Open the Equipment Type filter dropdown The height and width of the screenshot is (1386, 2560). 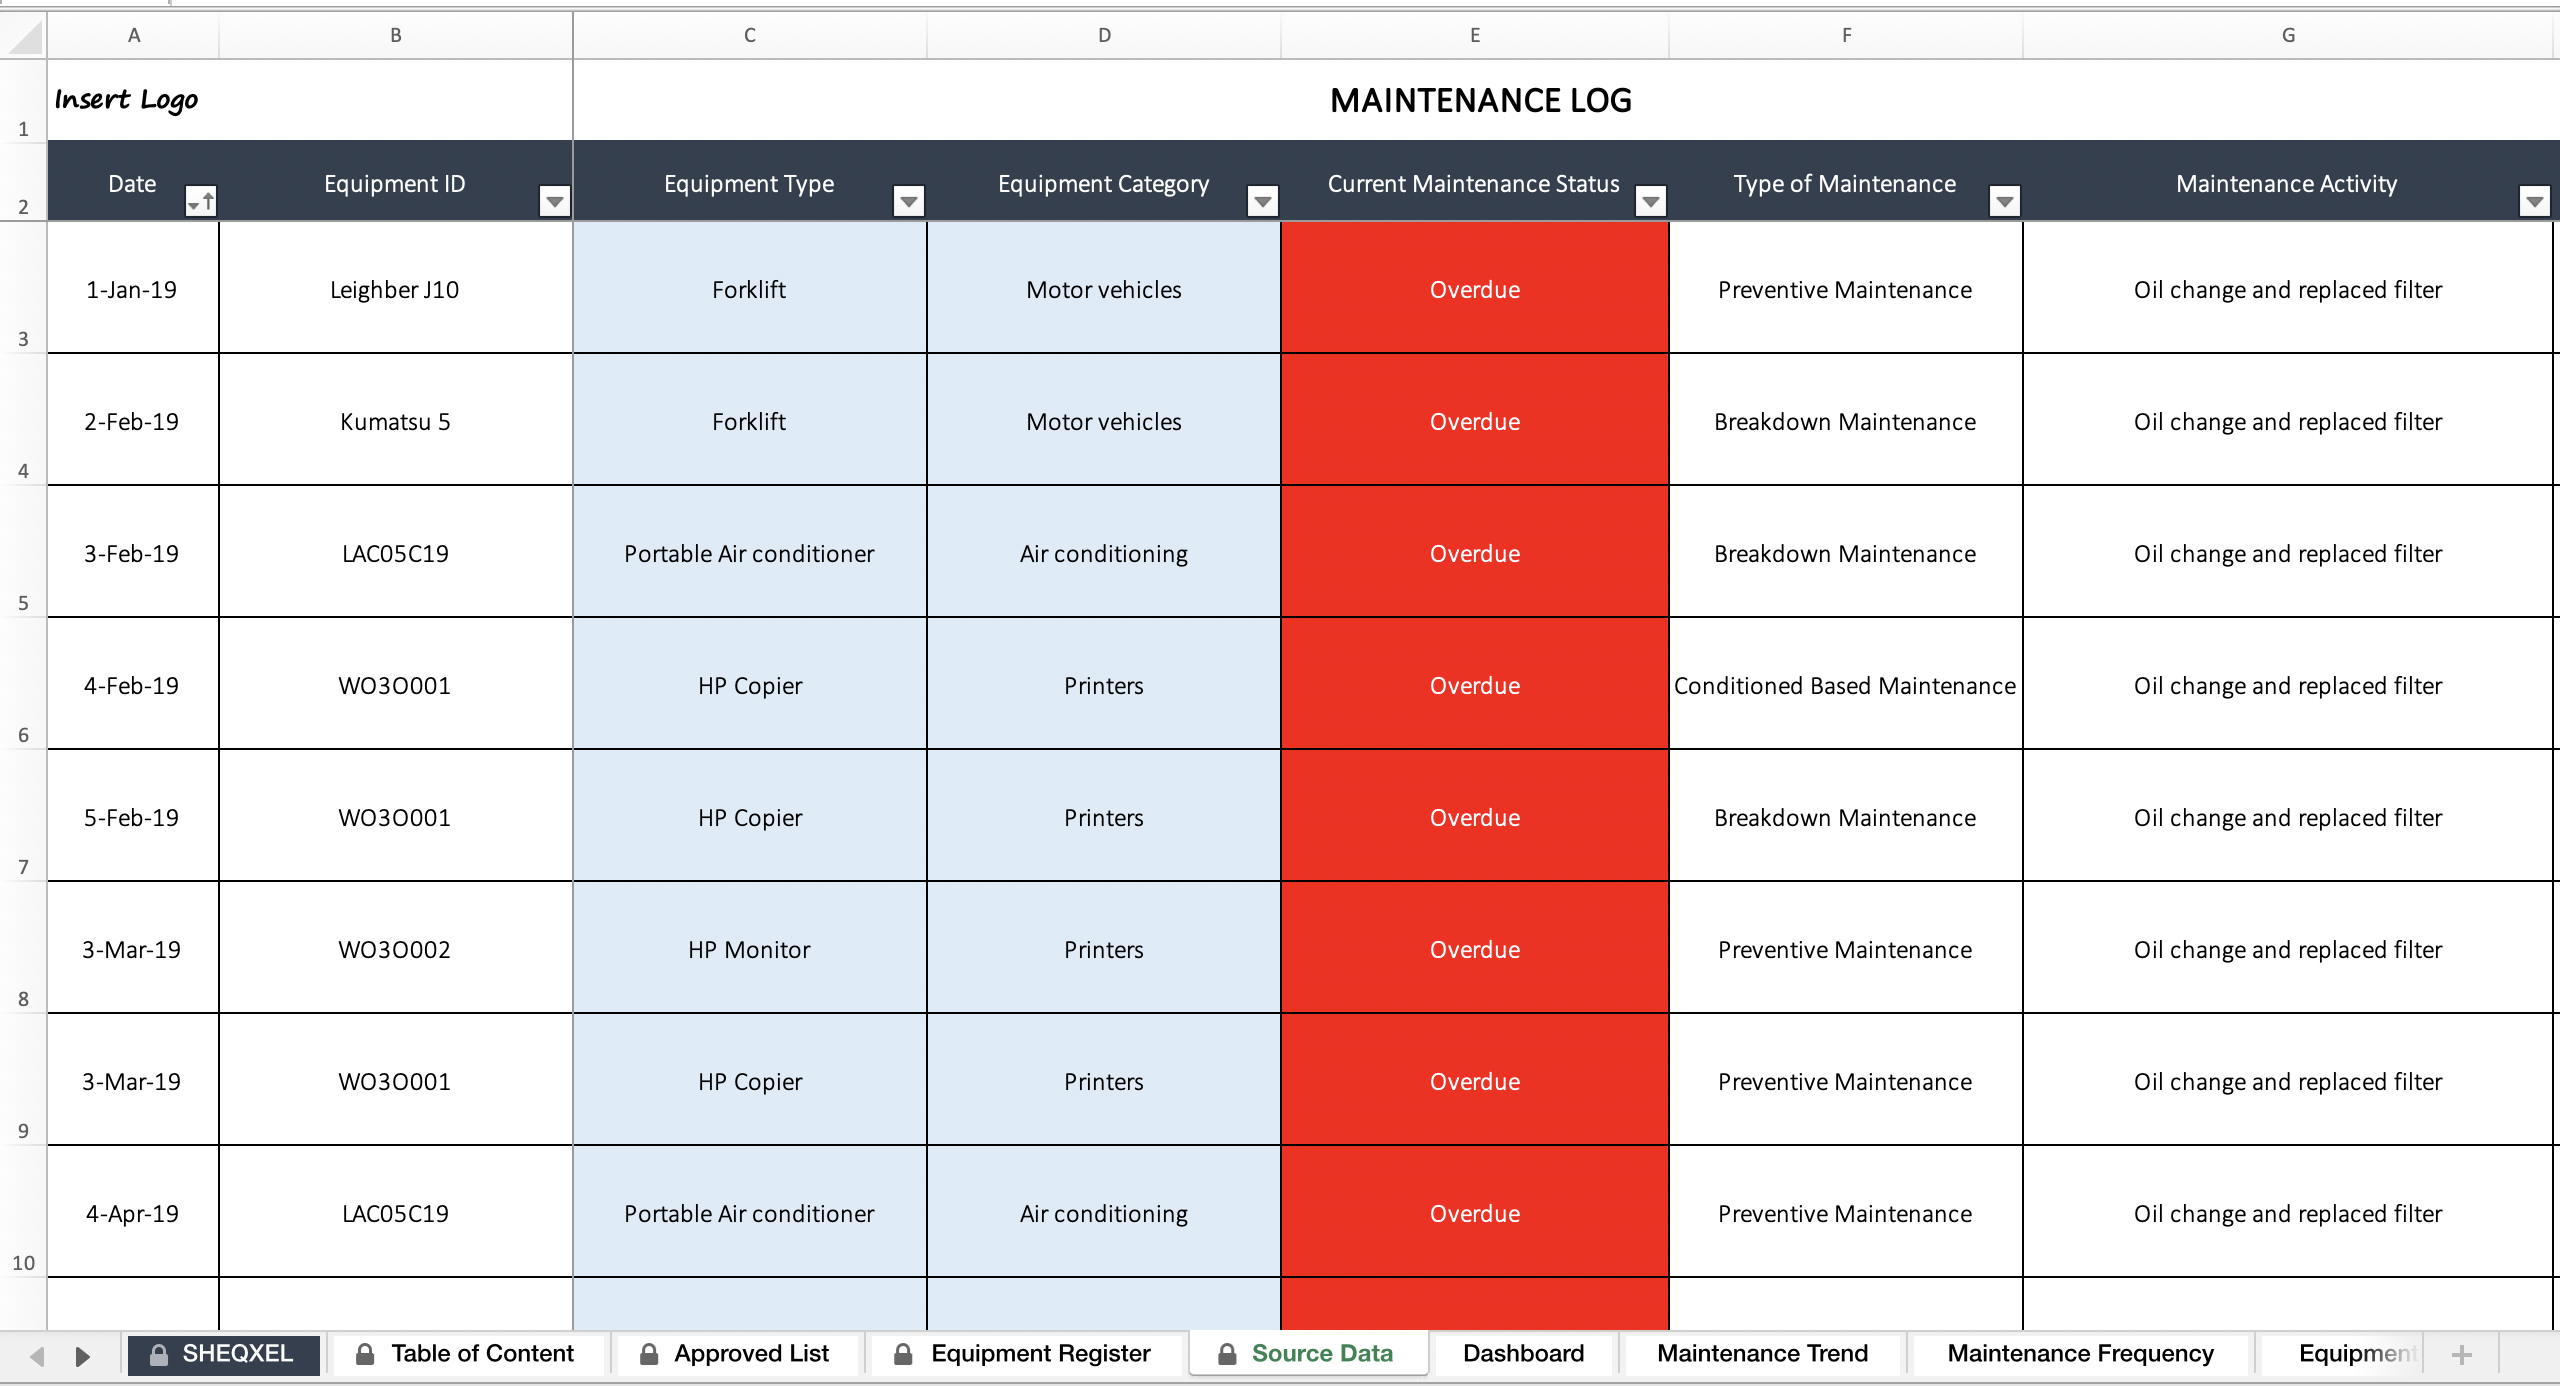pos(908,202)
